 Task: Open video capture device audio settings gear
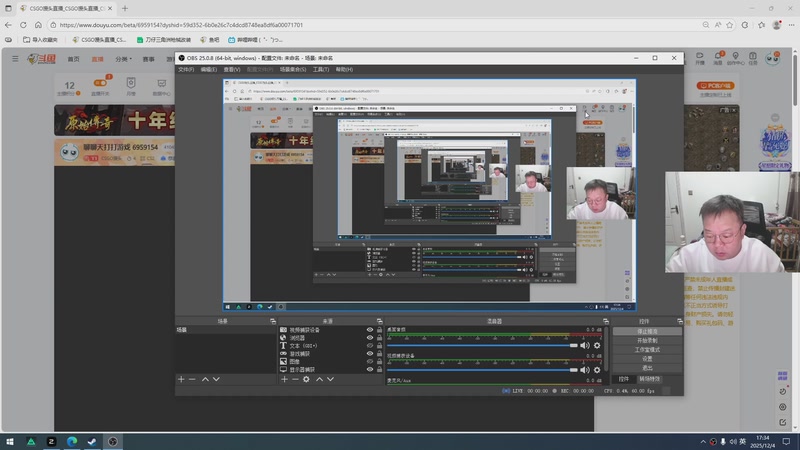pyautogui.click(x=597, y=370)
